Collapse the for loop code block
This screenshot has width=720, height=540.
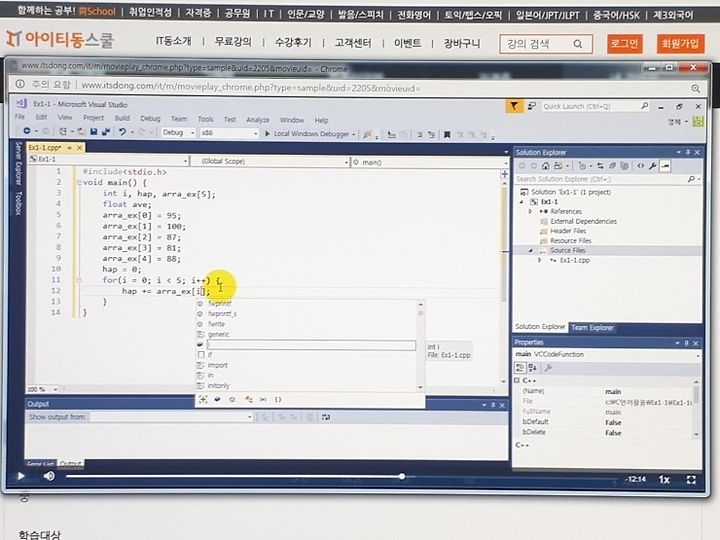79,280
